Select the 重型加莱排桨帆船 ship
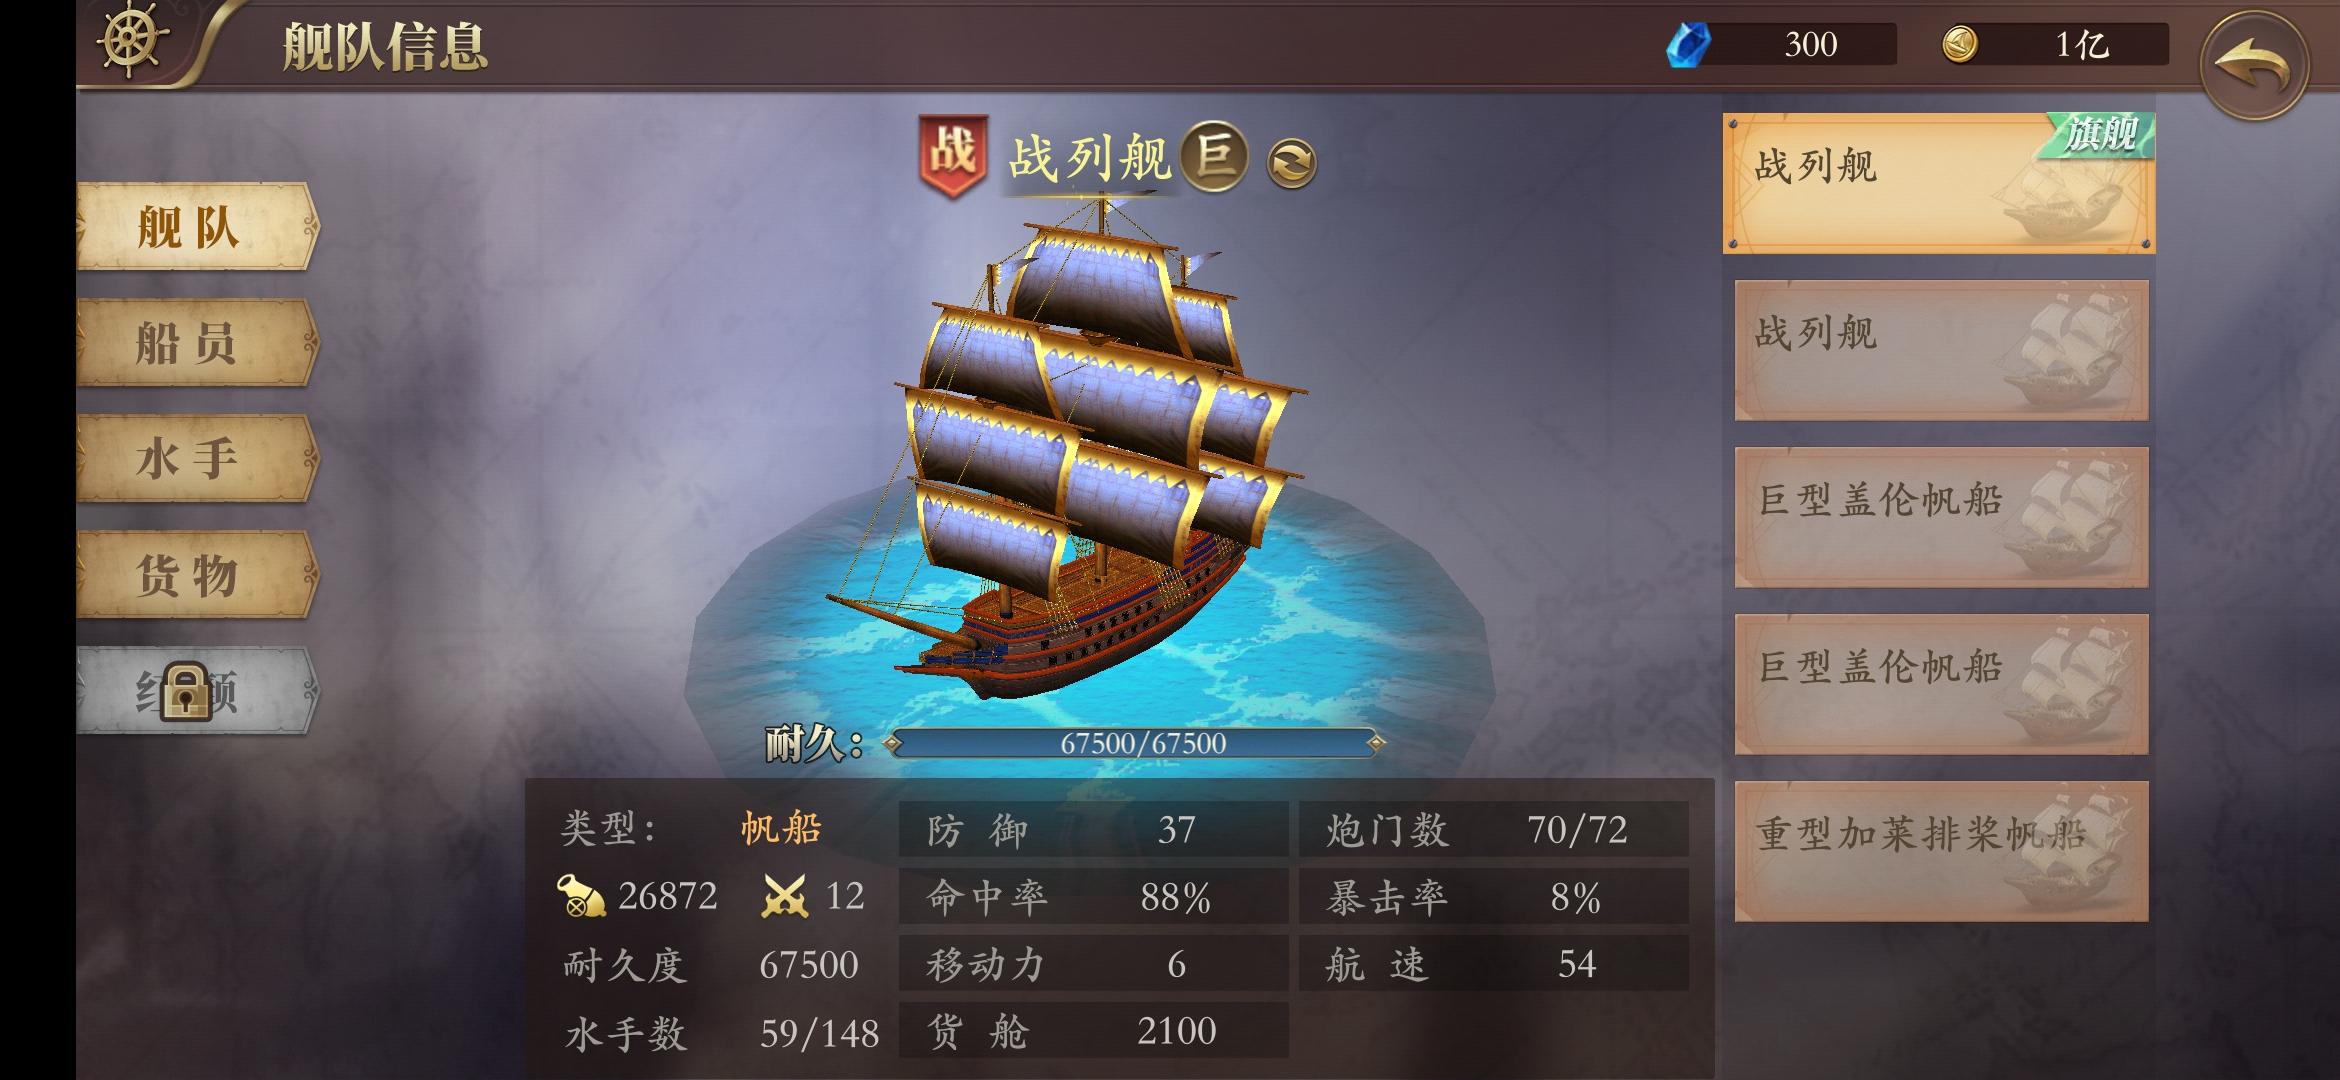This screenshot has height=1080, width=2340. click(x=1941, y=851)
